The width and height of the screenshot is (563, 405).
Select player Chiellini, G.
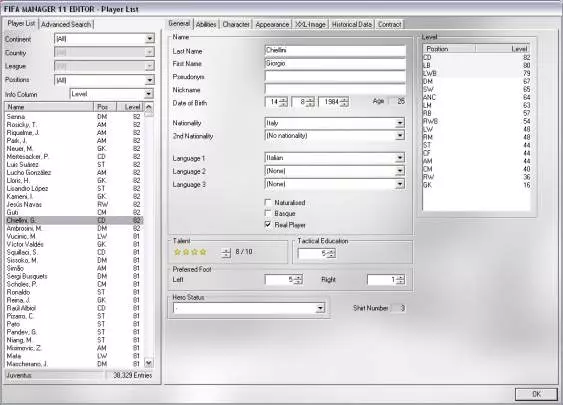[74, 220]
